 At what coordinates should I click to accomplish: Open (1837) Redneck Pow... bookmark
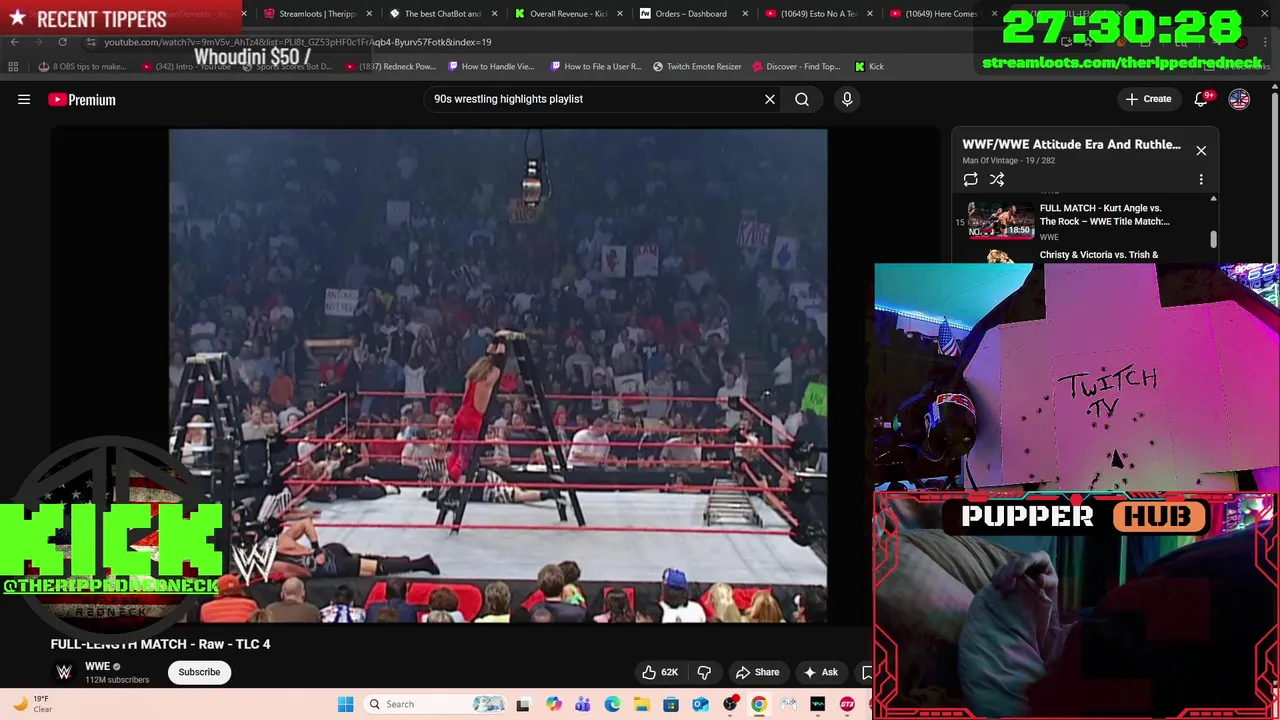coord(391,66)
